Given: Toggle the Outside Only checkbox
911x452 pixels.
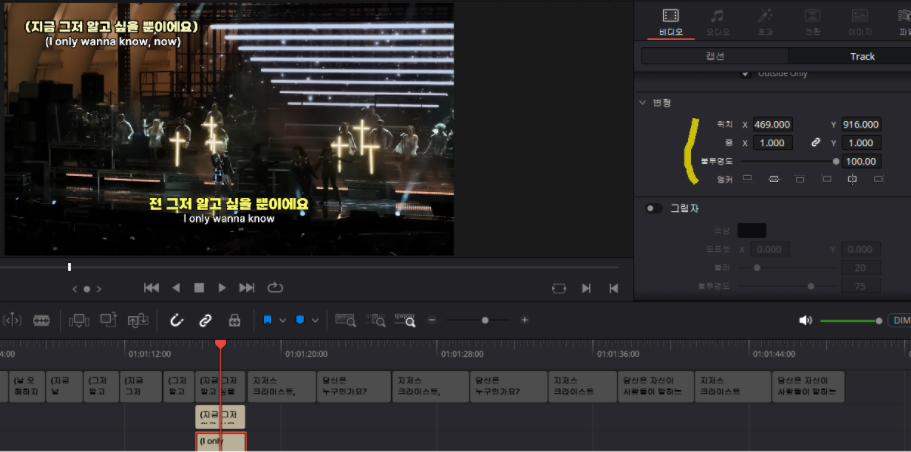Looking at the screenshot, I should pyautogui.click(x=744, y=73).
